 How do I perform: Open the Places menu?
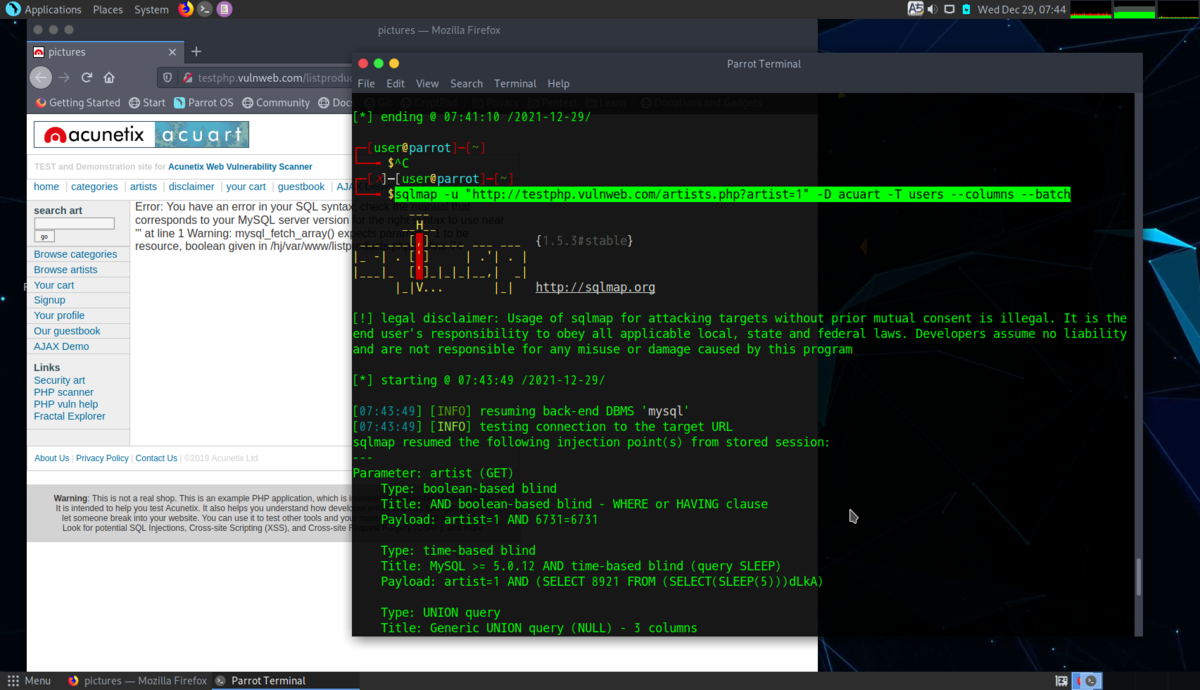(x=108, y=9)
